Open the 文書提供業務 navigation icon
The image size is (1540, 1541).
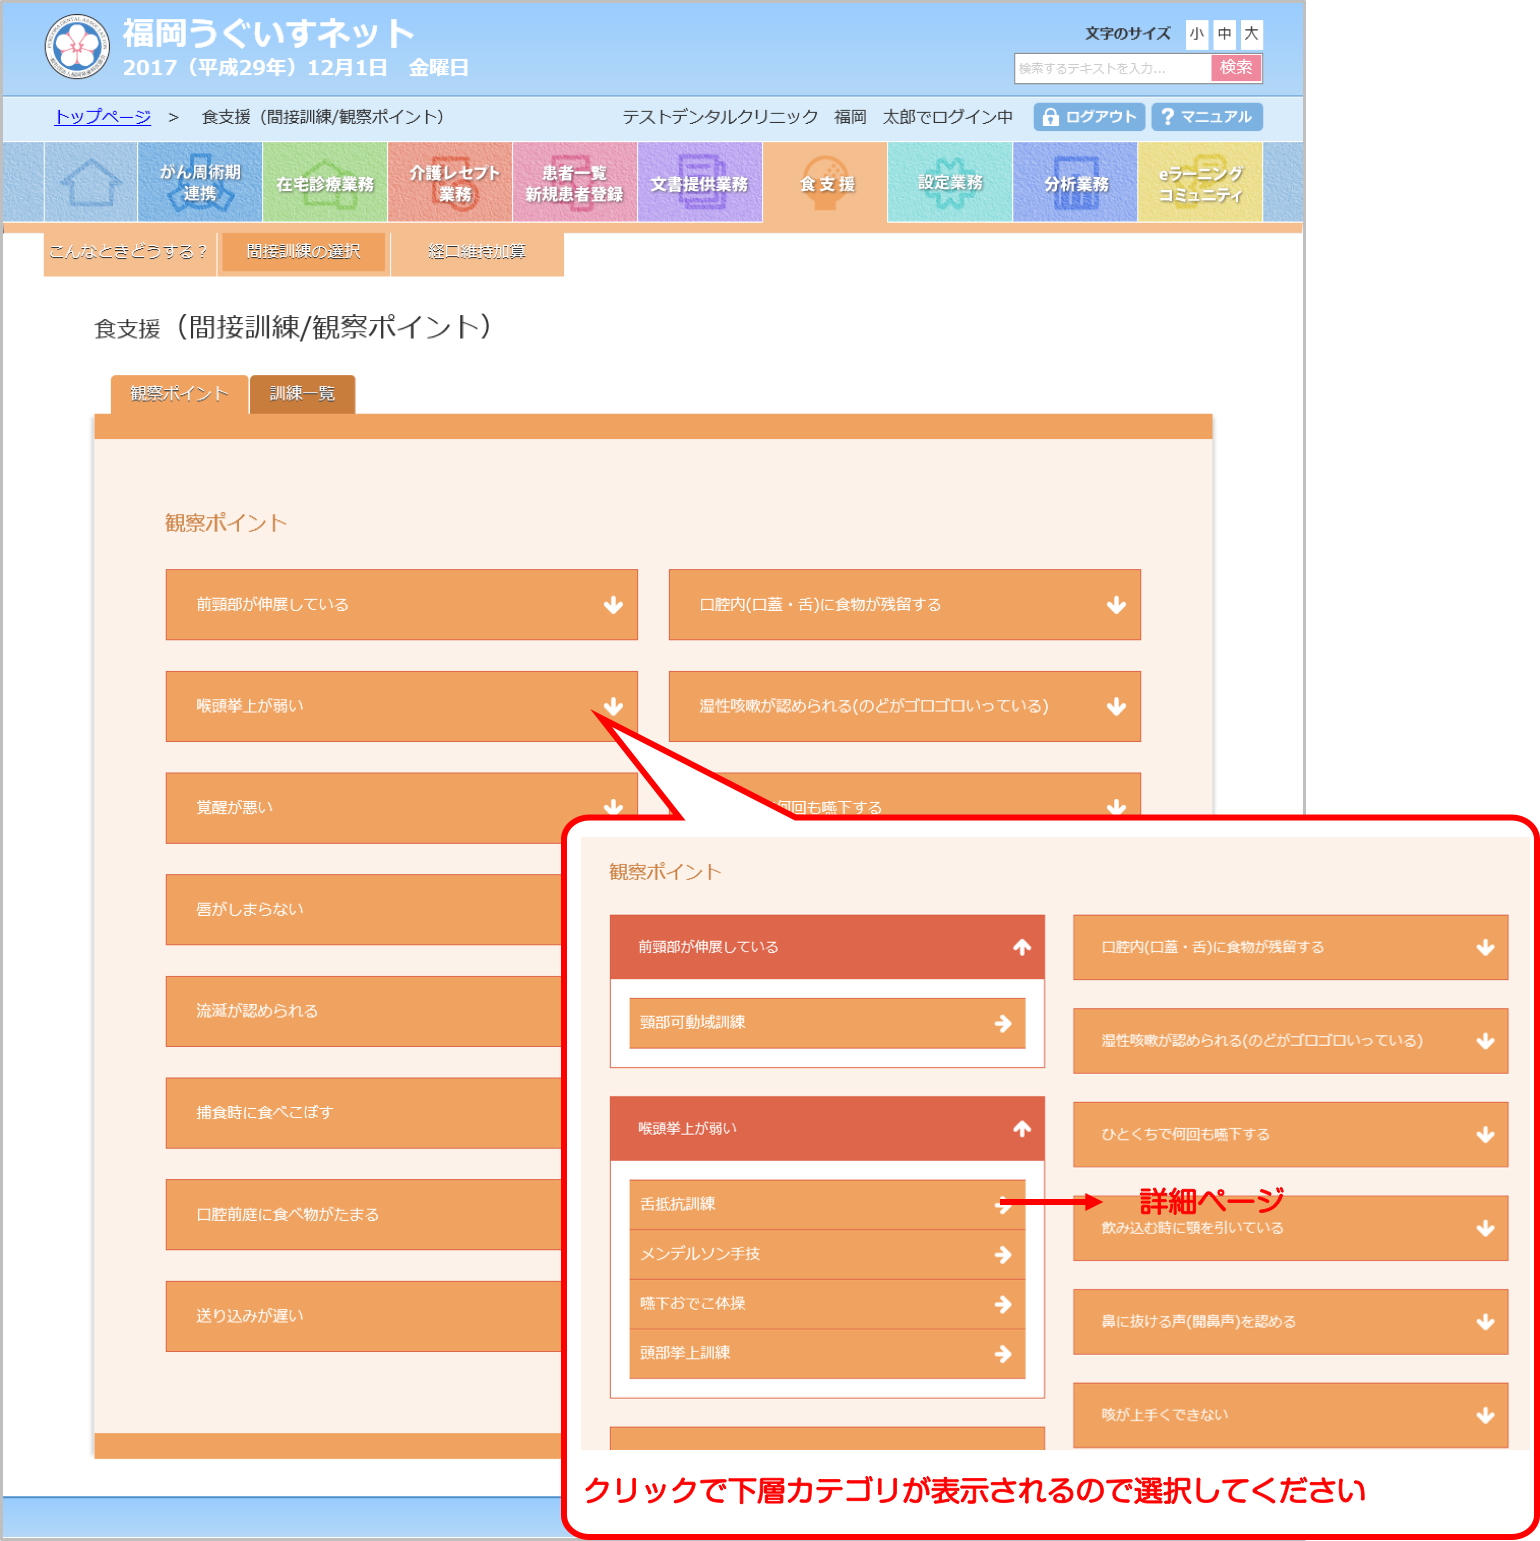[x=700, y=182]
